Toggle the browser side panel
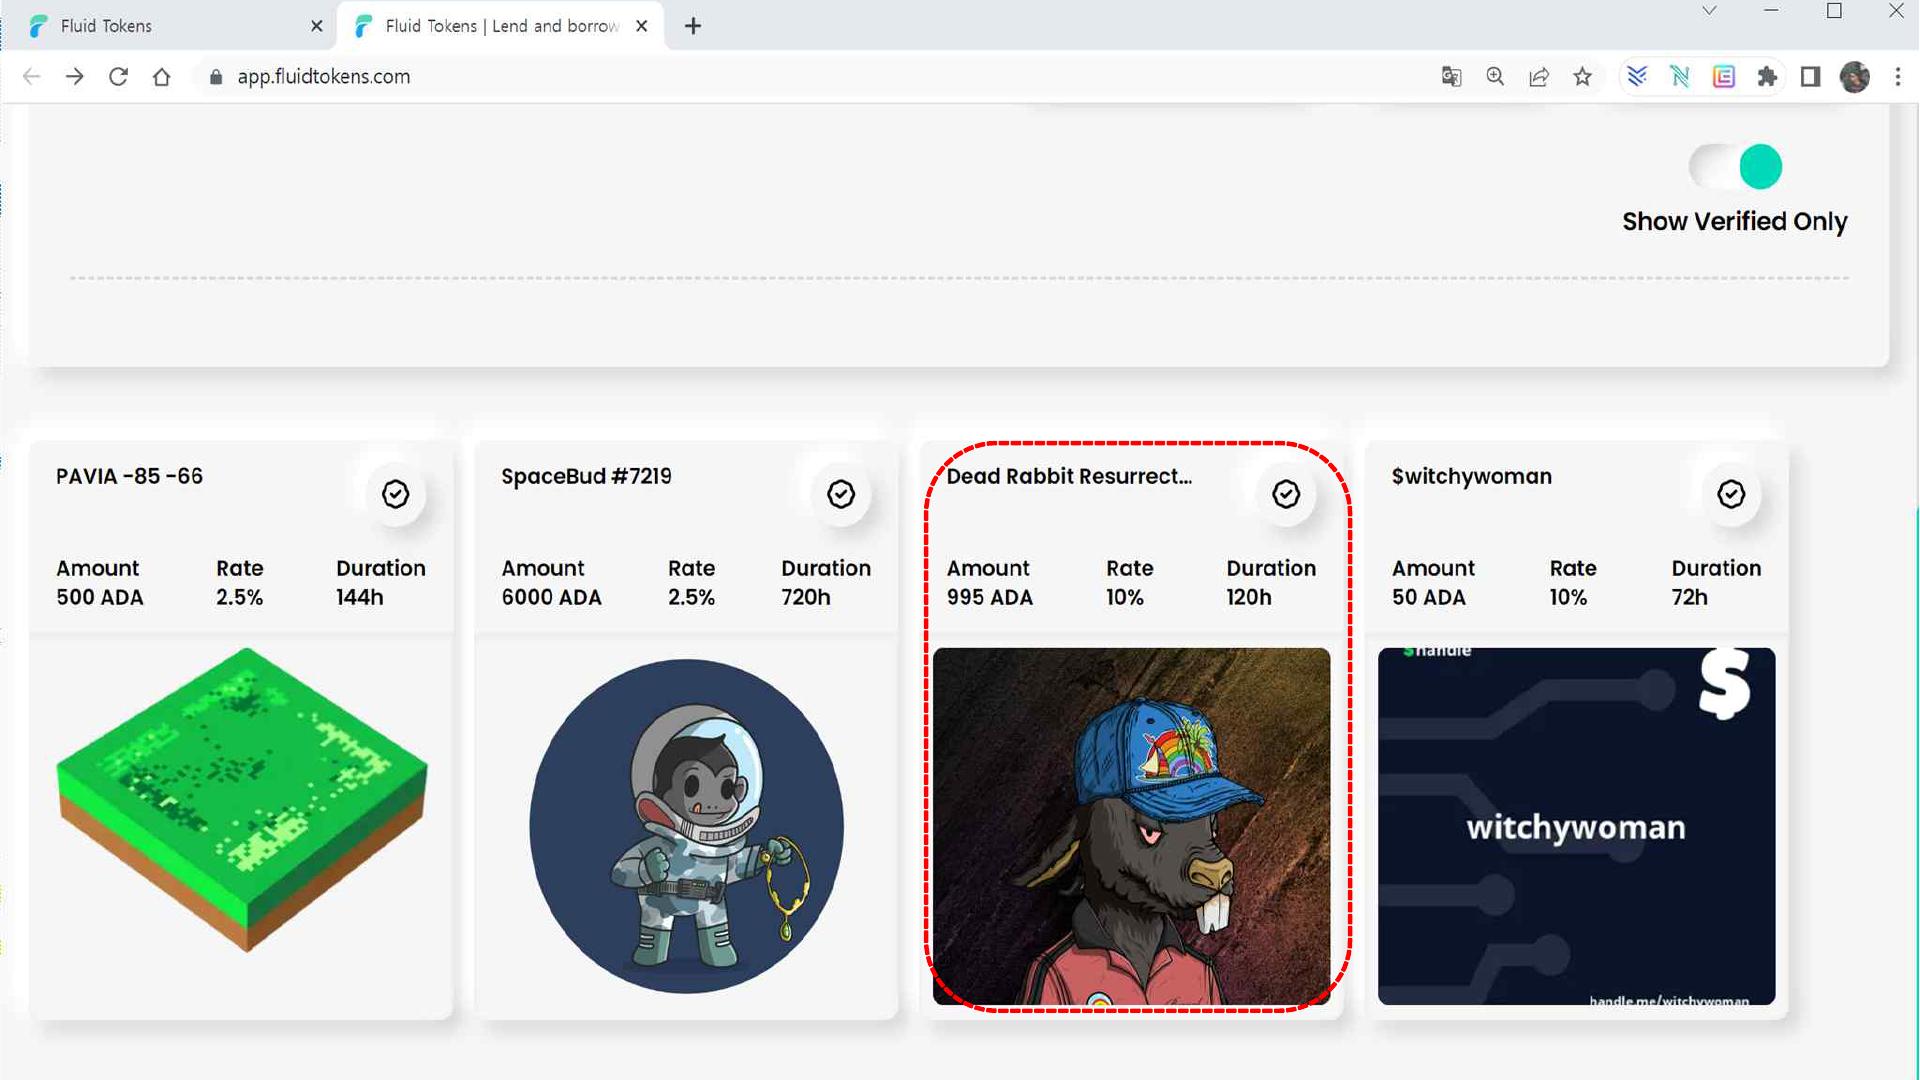The width and height of the screenshot is (1920, 1080). (x=1811, y=77)
